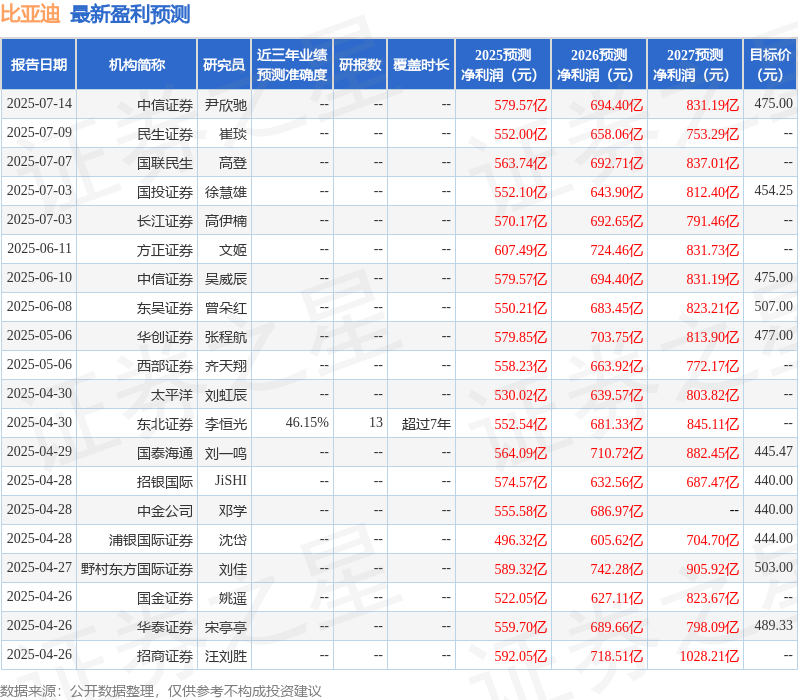798x700 pixels.
Task: Click the 555.58亿 forecast value
Action: (x=521, y=512)
